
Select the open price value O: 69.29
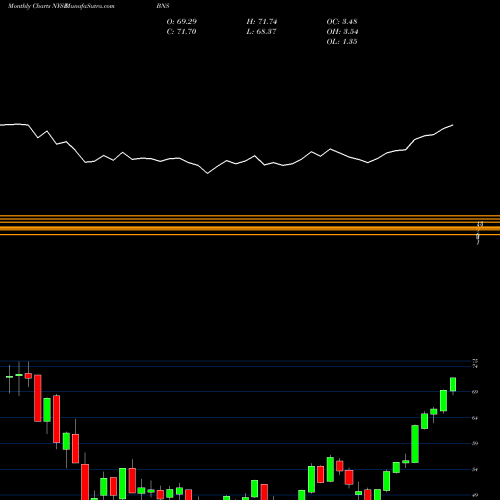click(x=182, y=22)
